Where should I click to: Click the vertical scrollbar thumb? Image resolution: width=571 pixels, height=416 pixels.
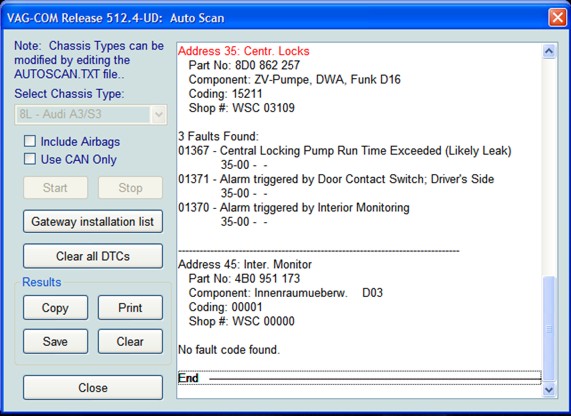tap(549, 329)
